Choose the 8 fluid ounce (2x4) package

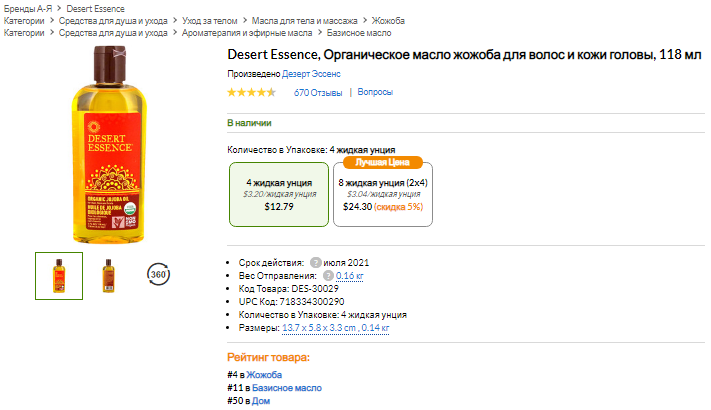pyautogui.click(x=383, y=194)
